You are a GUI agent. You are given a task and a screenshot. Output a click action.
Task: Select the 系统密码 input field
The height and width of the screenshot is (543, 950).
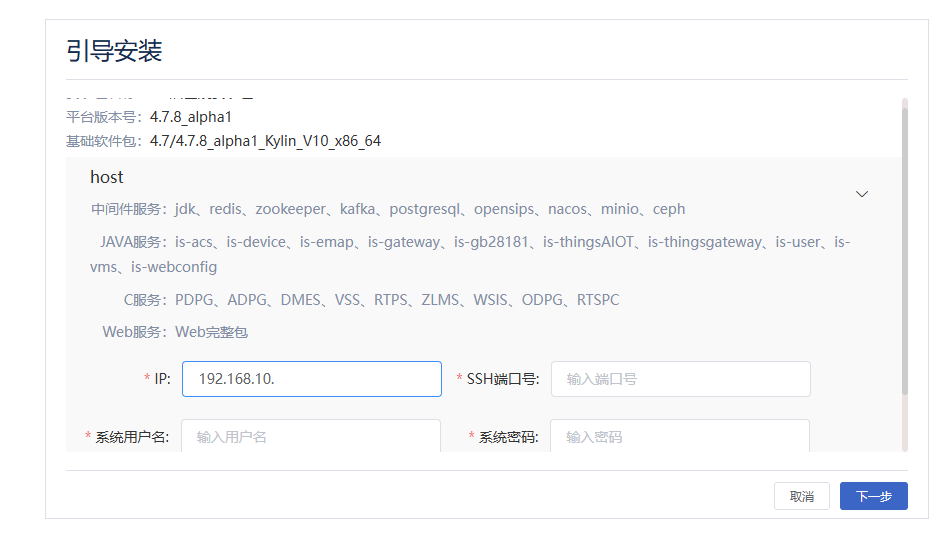pos(680,436)
